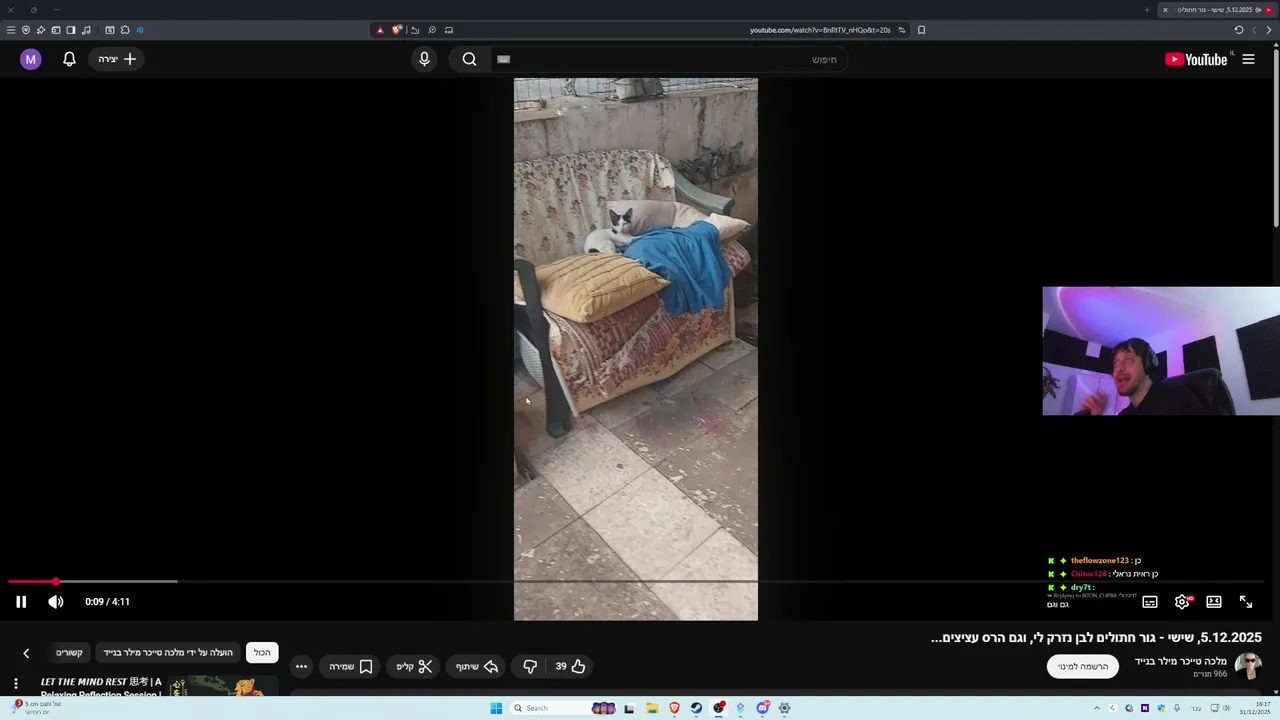Open a new browser tab with plus
Viewport: 1280px width, 720px height.
pyautogui.click(x=1147, y=10)
